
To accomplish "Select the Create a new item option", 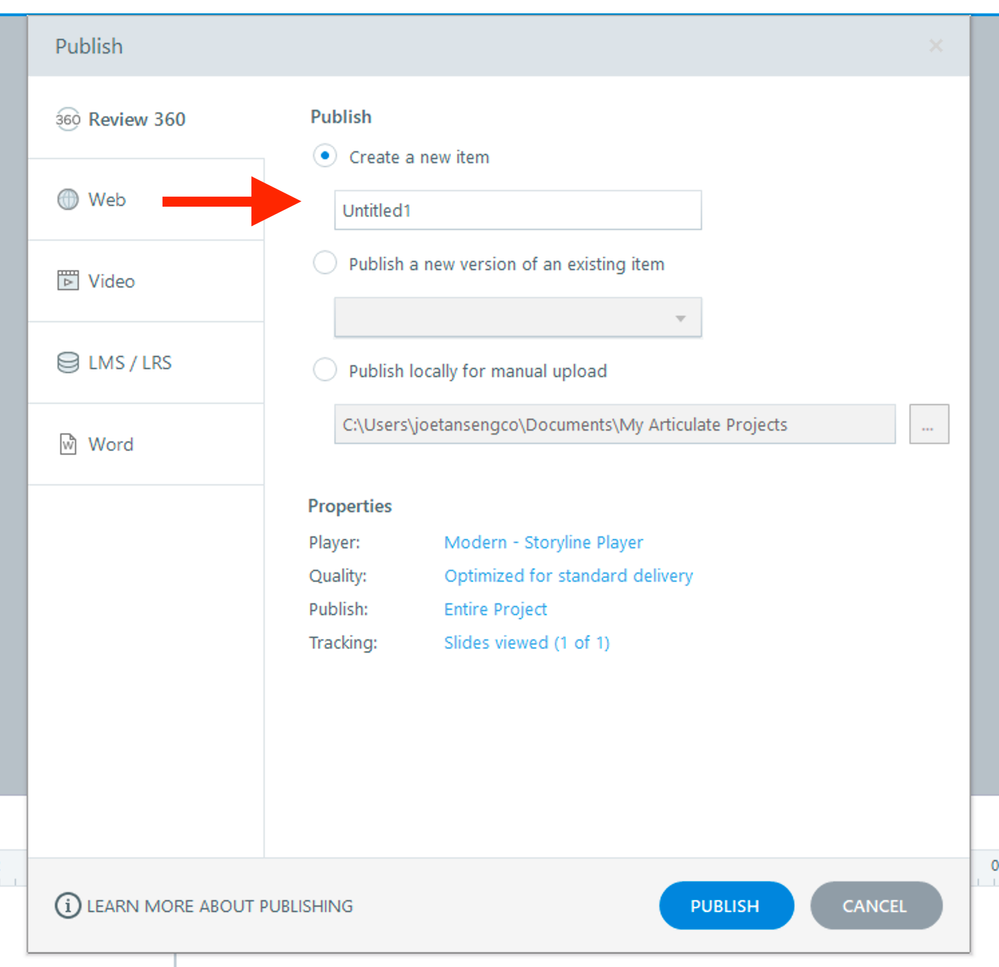I will [x=325, y=157].
